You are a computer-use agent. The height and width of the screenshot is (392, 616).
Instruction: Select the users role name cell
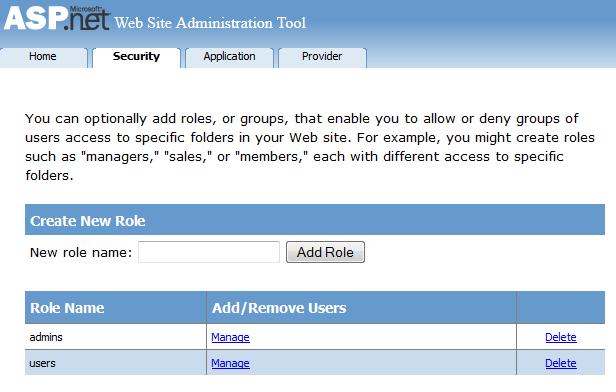[x=116, y=363]
